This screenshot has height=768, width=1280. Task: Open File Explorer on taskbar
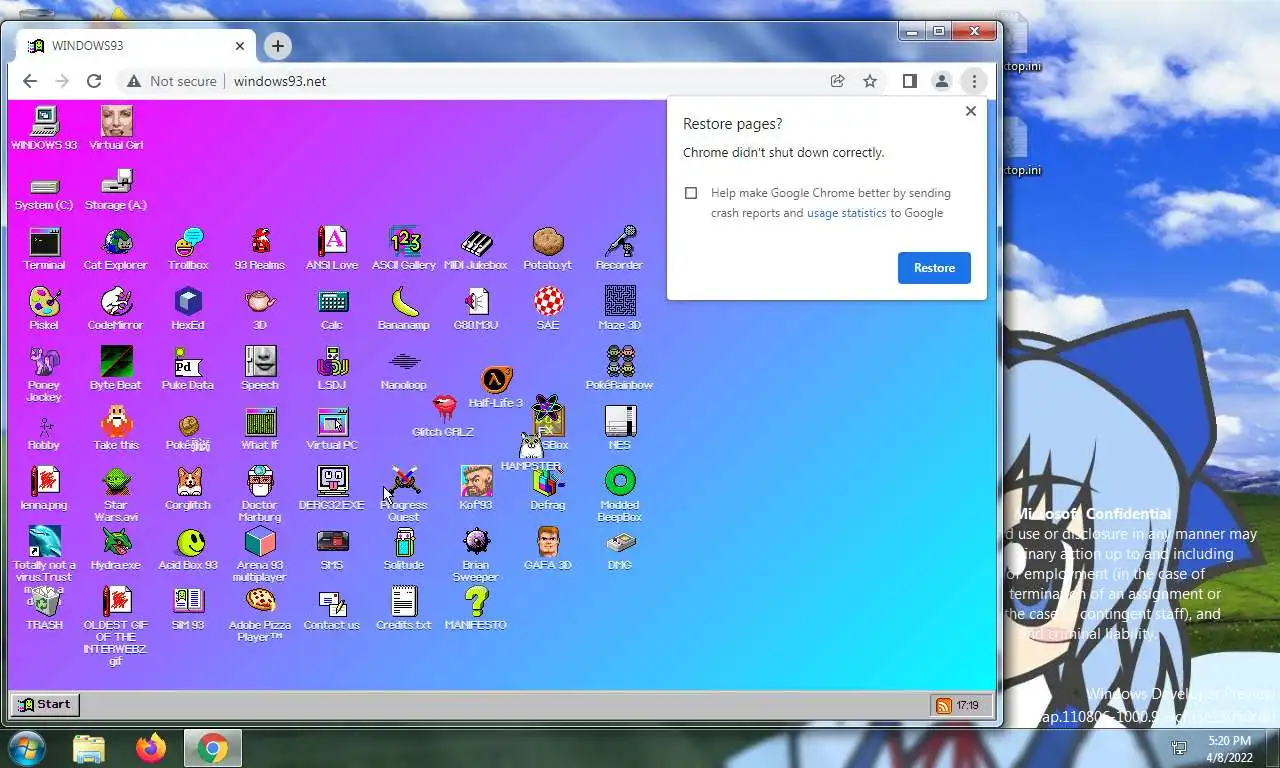[89, 748]
